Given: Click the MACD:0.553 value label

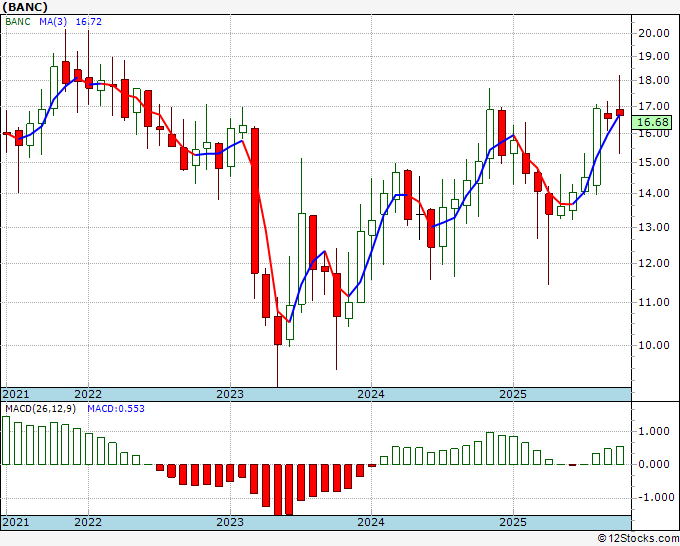Looking at the screenshot, I should tap(116, 409).
